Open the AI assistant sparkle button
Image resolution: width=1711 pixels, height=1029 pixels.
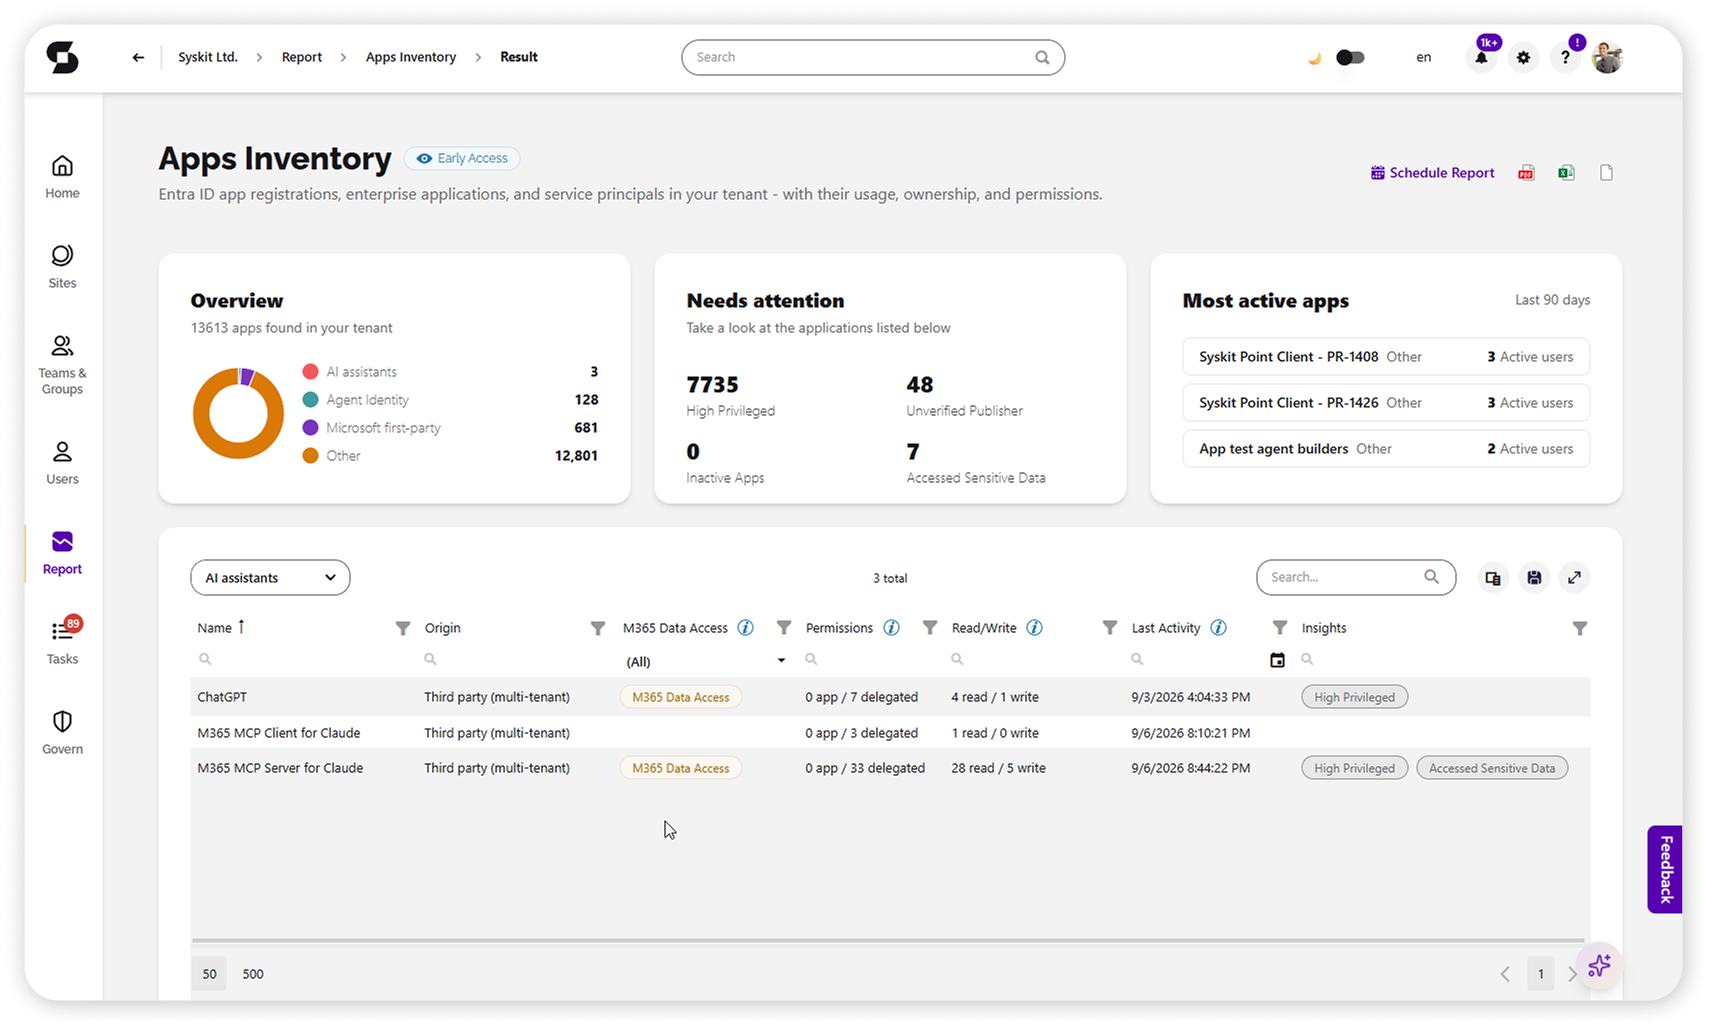(x=1599, y=965)
